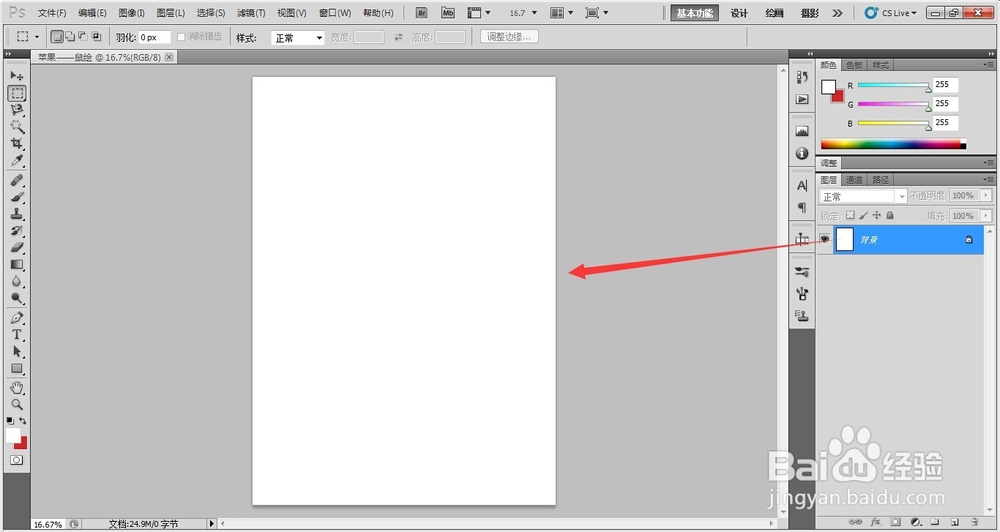Open the Info panel icon
This screenshot has height=532, width=1000.
(x=802, y=153)
